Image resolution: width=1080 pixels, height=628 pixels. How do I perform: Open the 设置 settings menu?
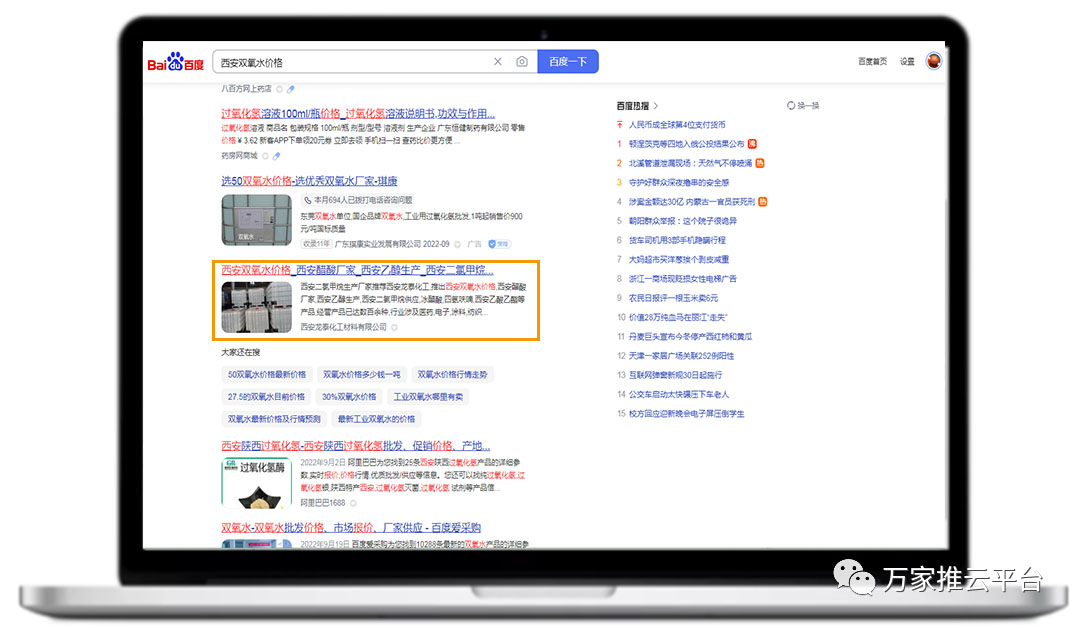pos(907,62)
